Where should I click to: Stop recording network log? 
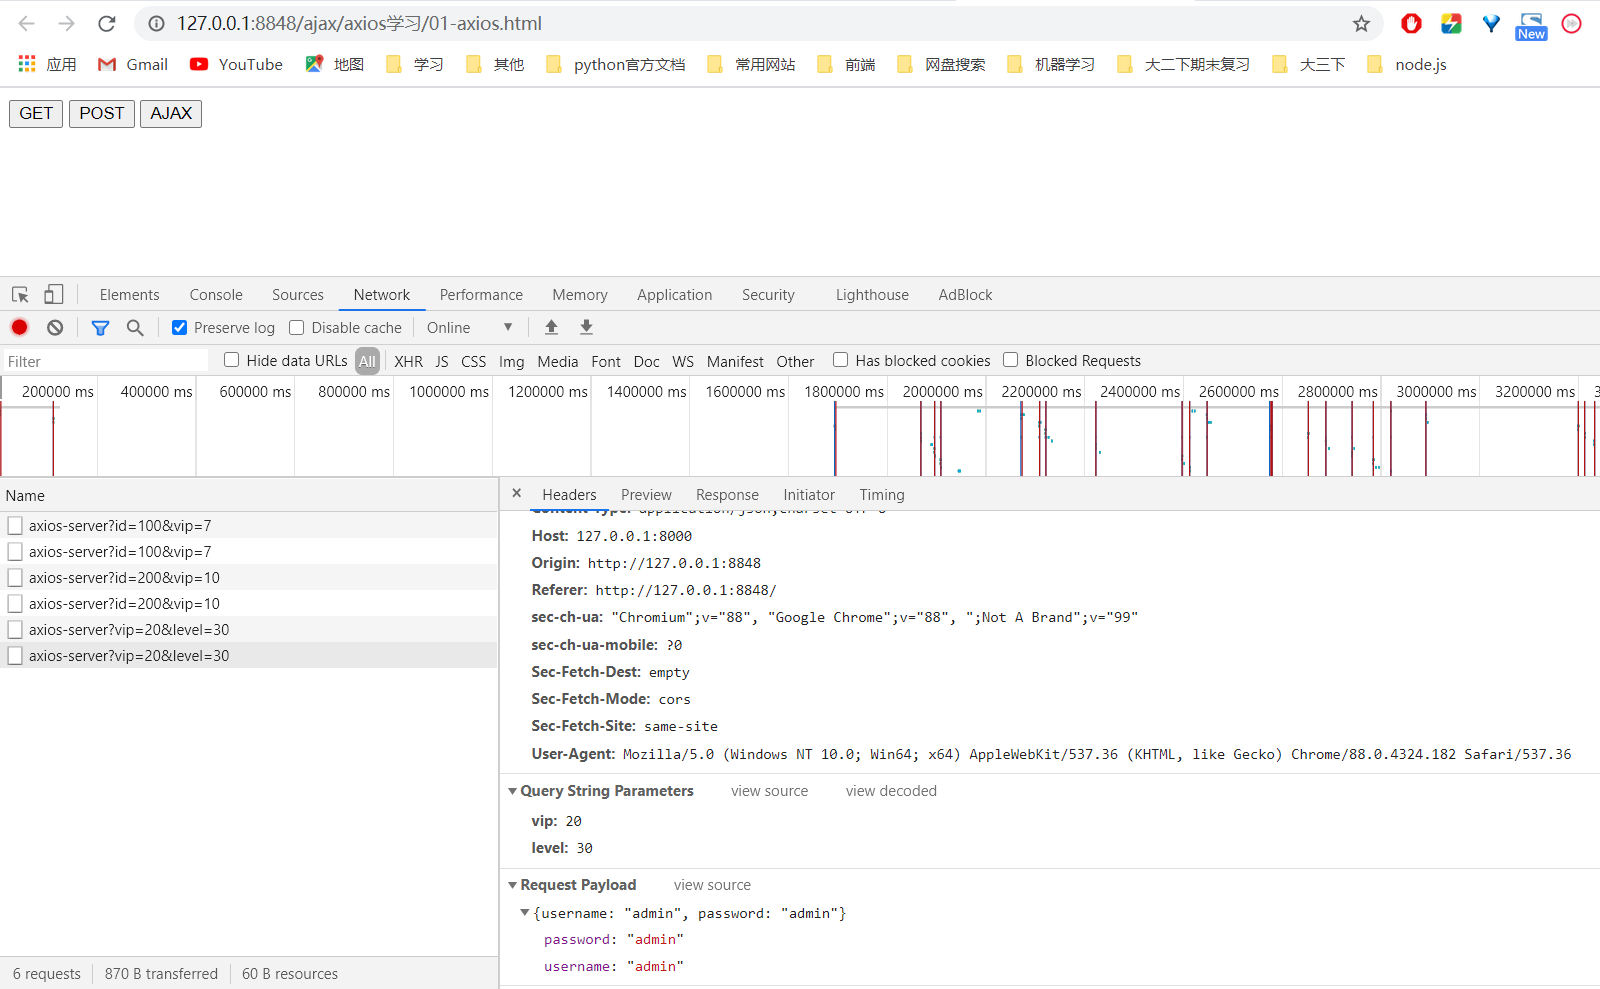pyautogui.click(x=19, y=327)
